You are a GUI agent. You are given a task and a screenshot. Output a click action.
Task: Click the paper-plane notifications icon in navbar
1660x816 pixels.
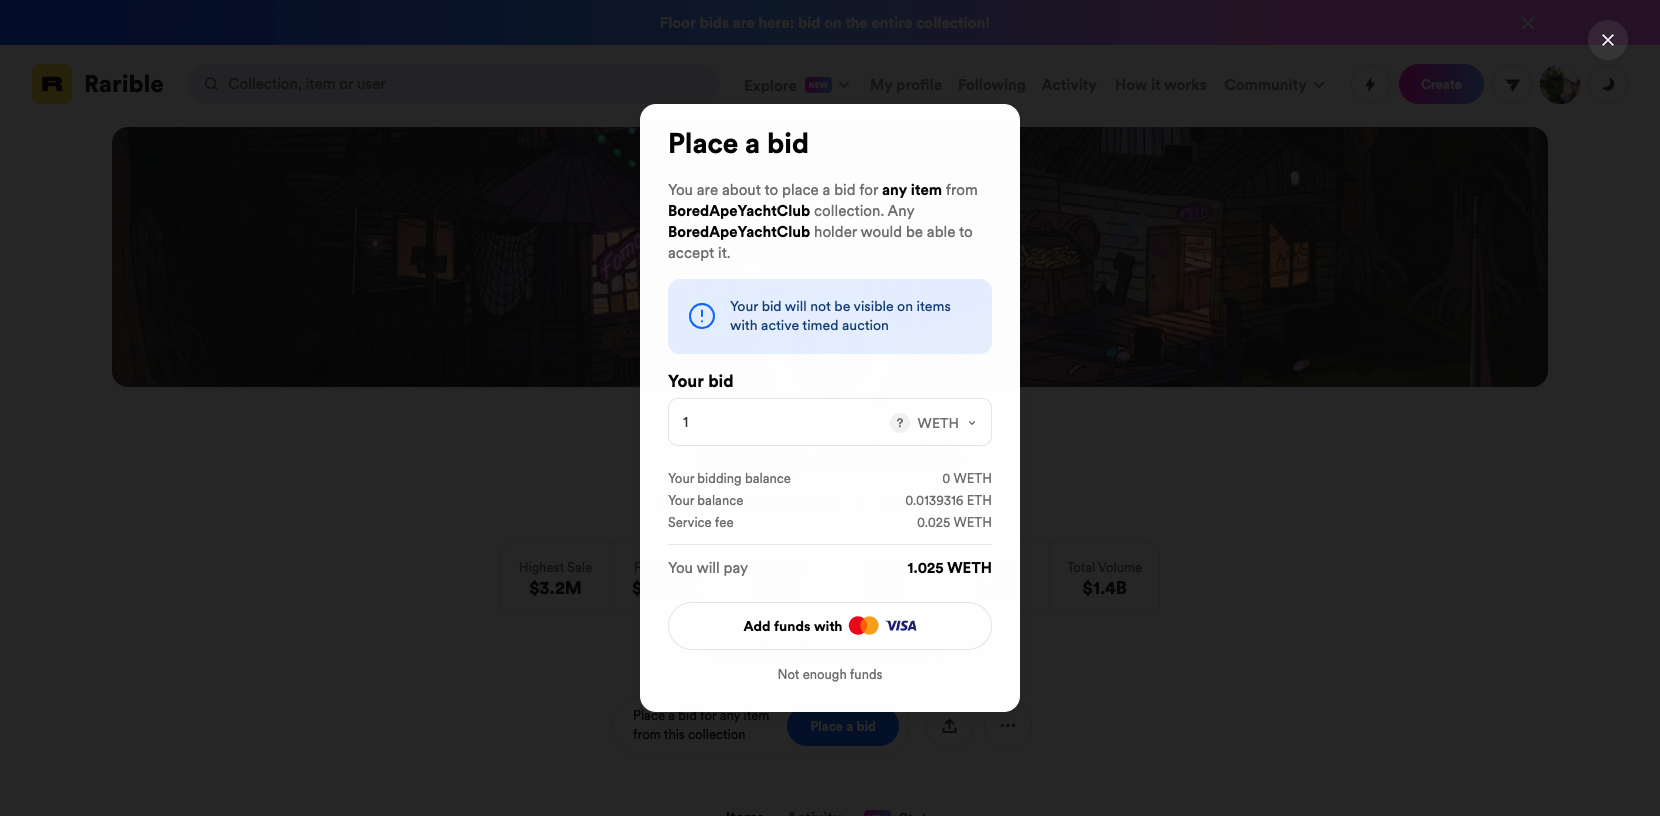1512,85
